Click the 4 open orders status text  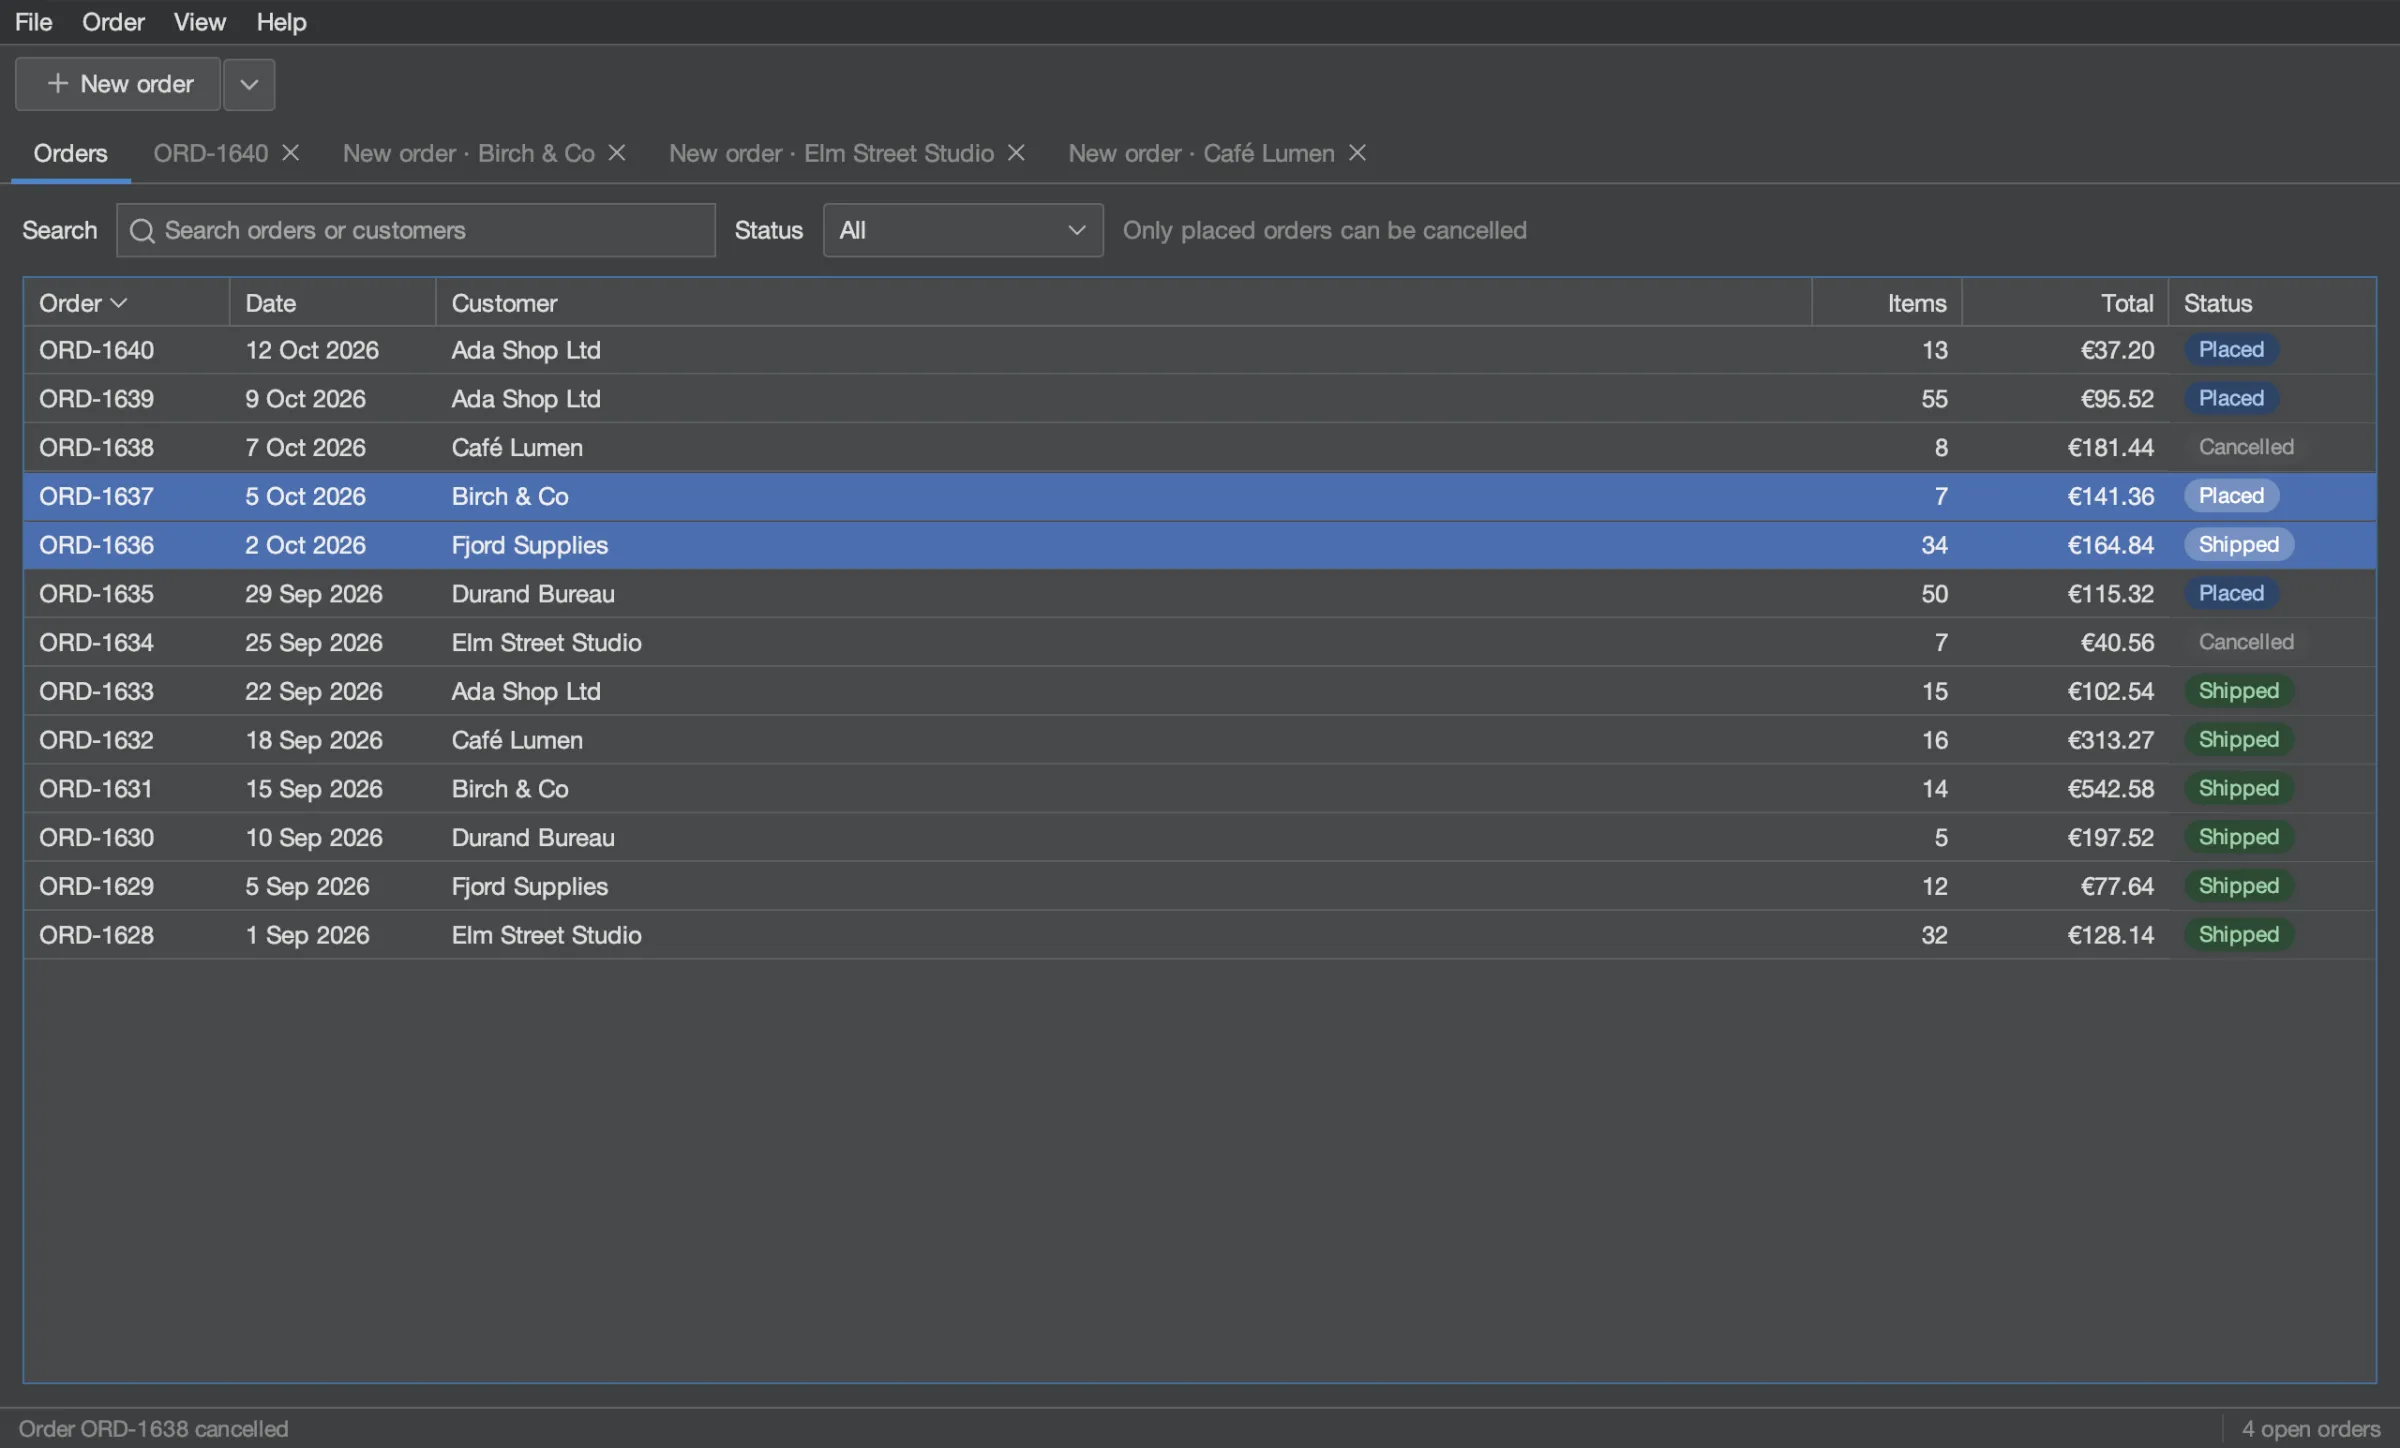point(2310,1429)
